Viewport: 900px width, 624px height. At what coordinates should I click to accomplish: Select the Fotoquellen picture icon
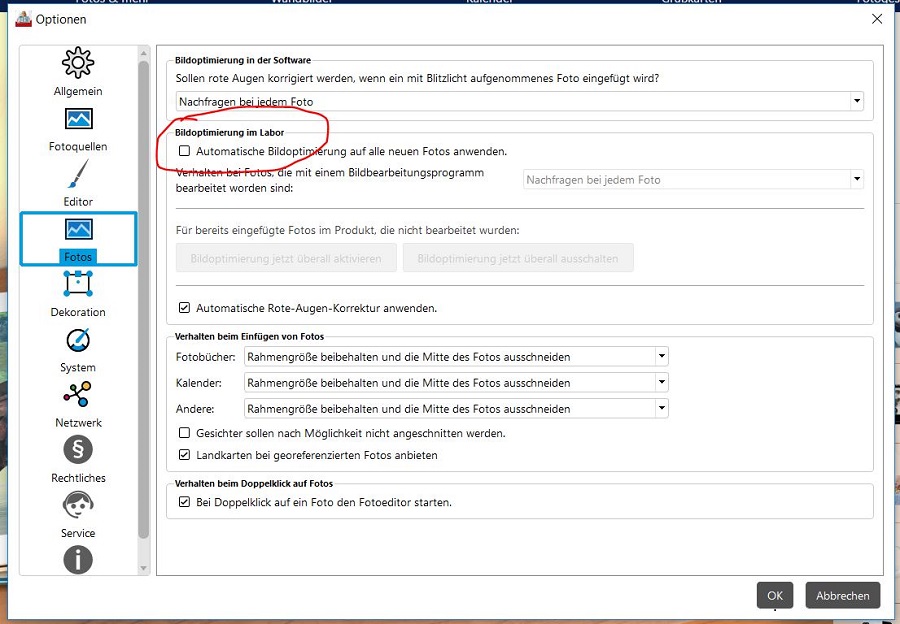78,120
